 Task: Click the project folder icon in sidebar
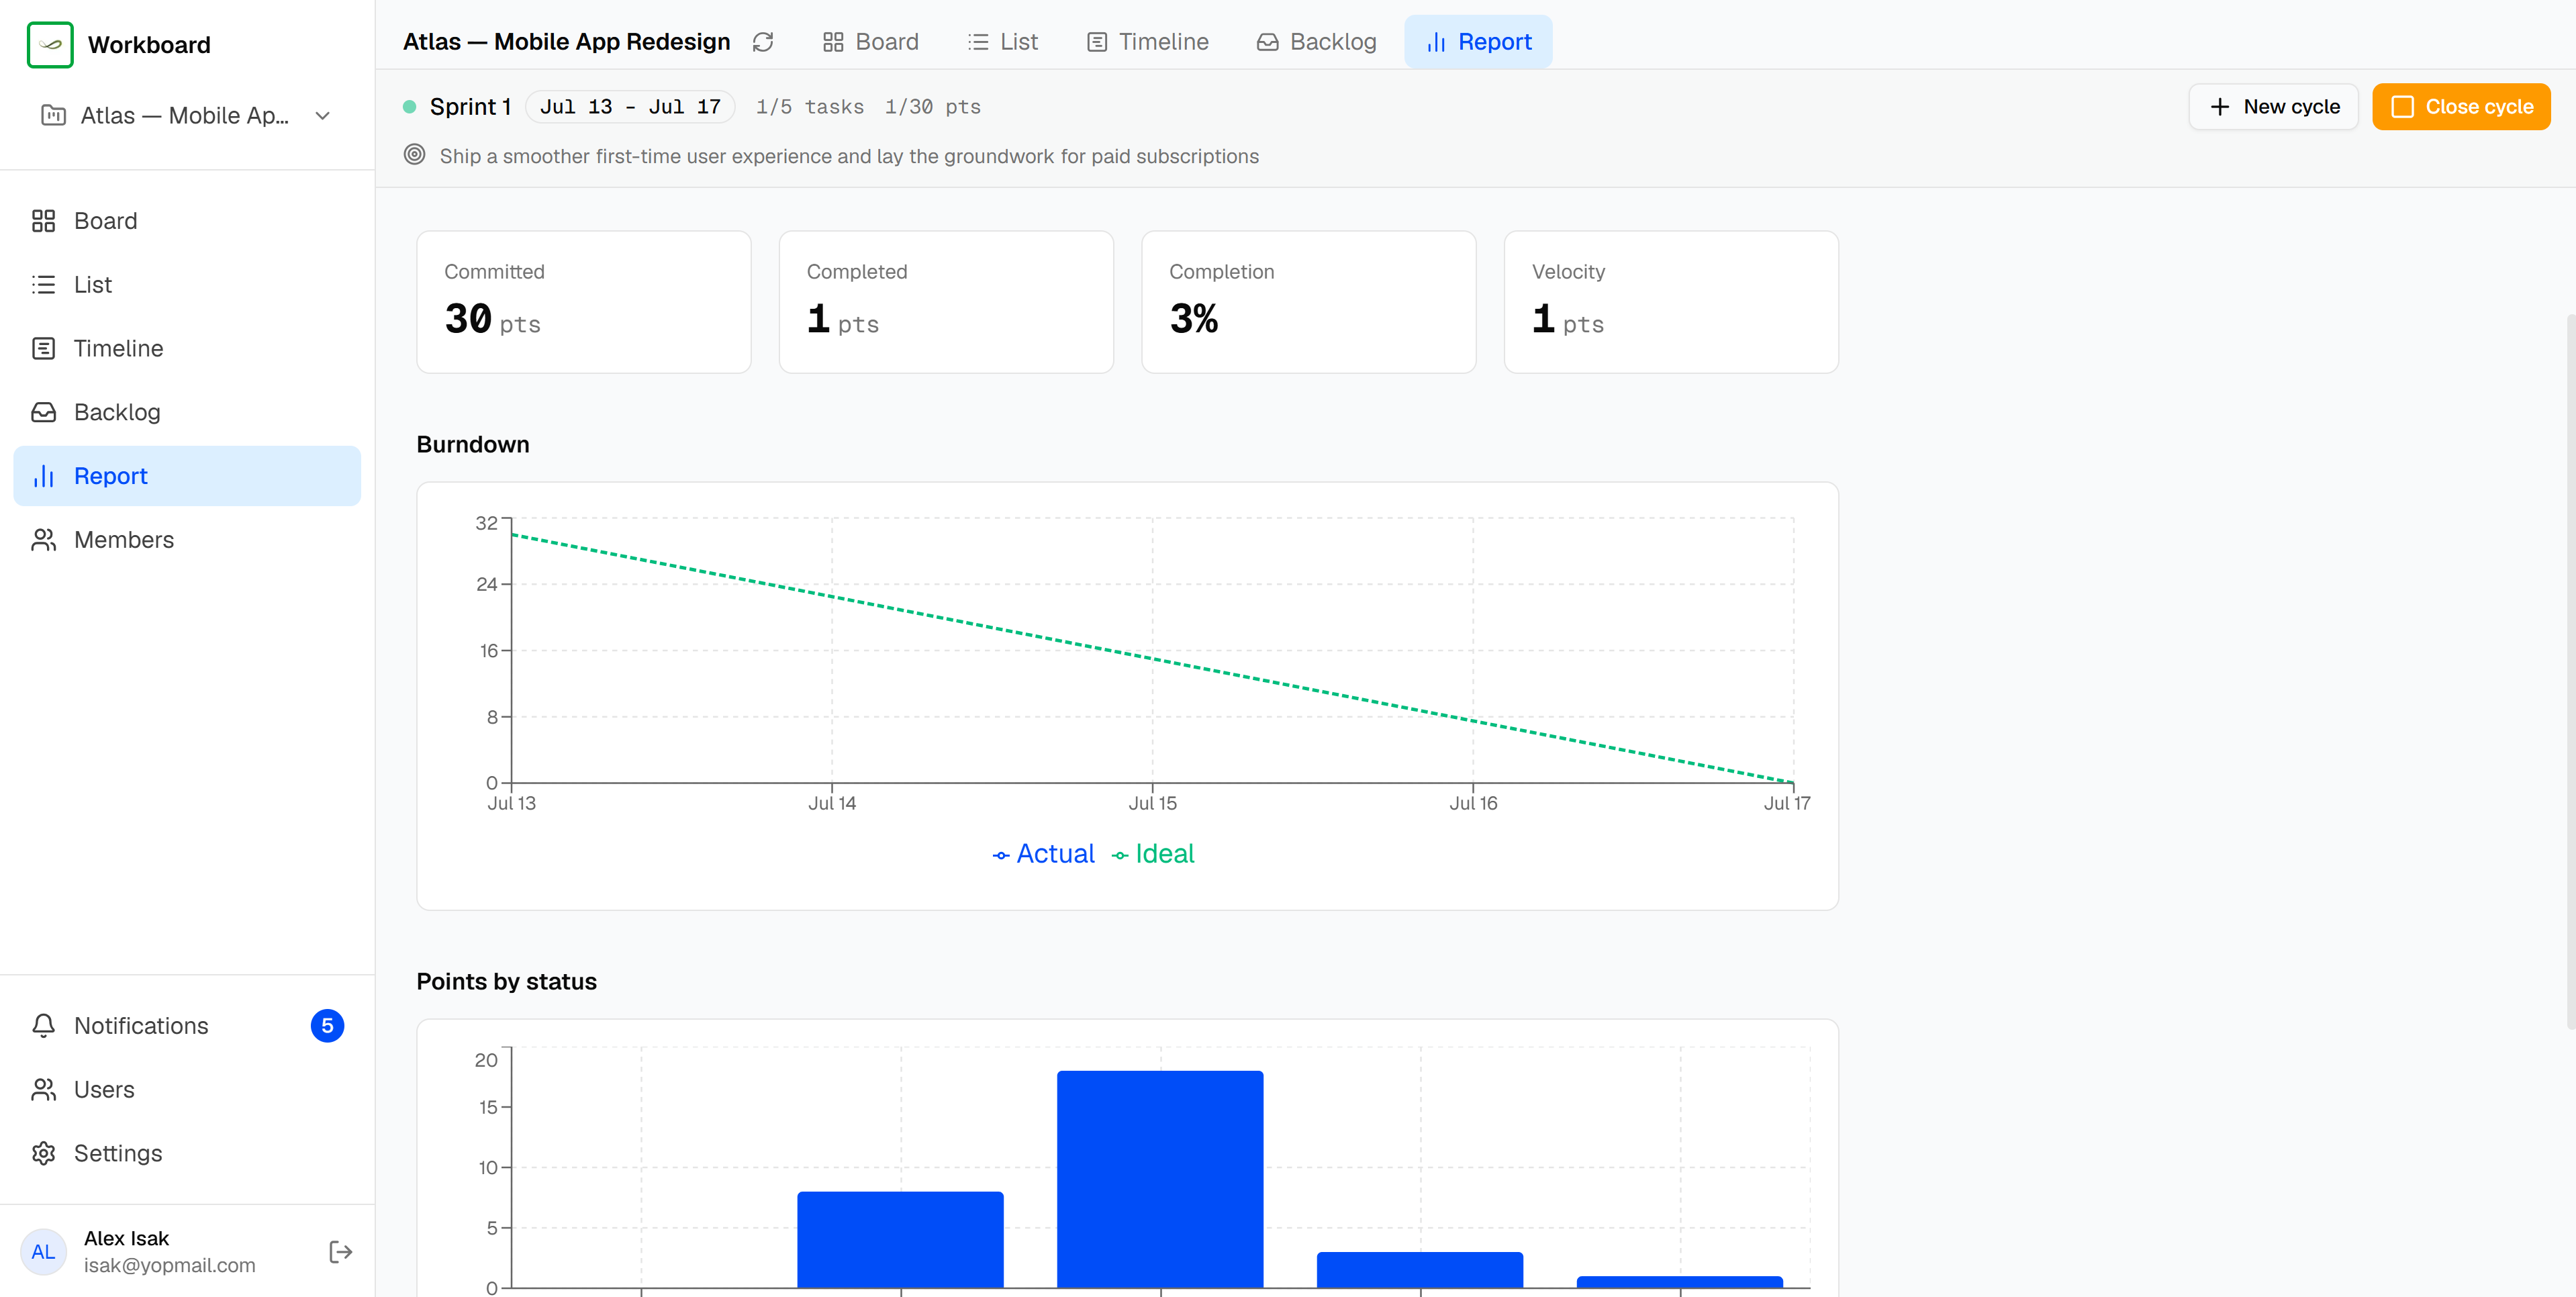click(53, 115)
